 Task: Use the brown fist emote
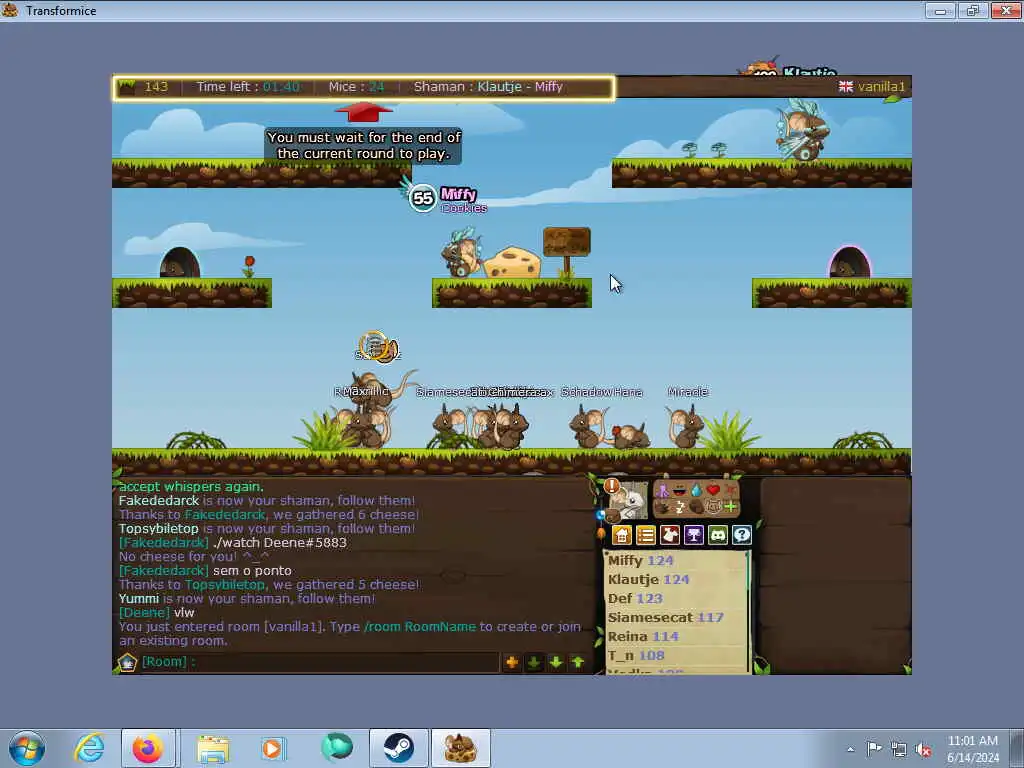696,507
